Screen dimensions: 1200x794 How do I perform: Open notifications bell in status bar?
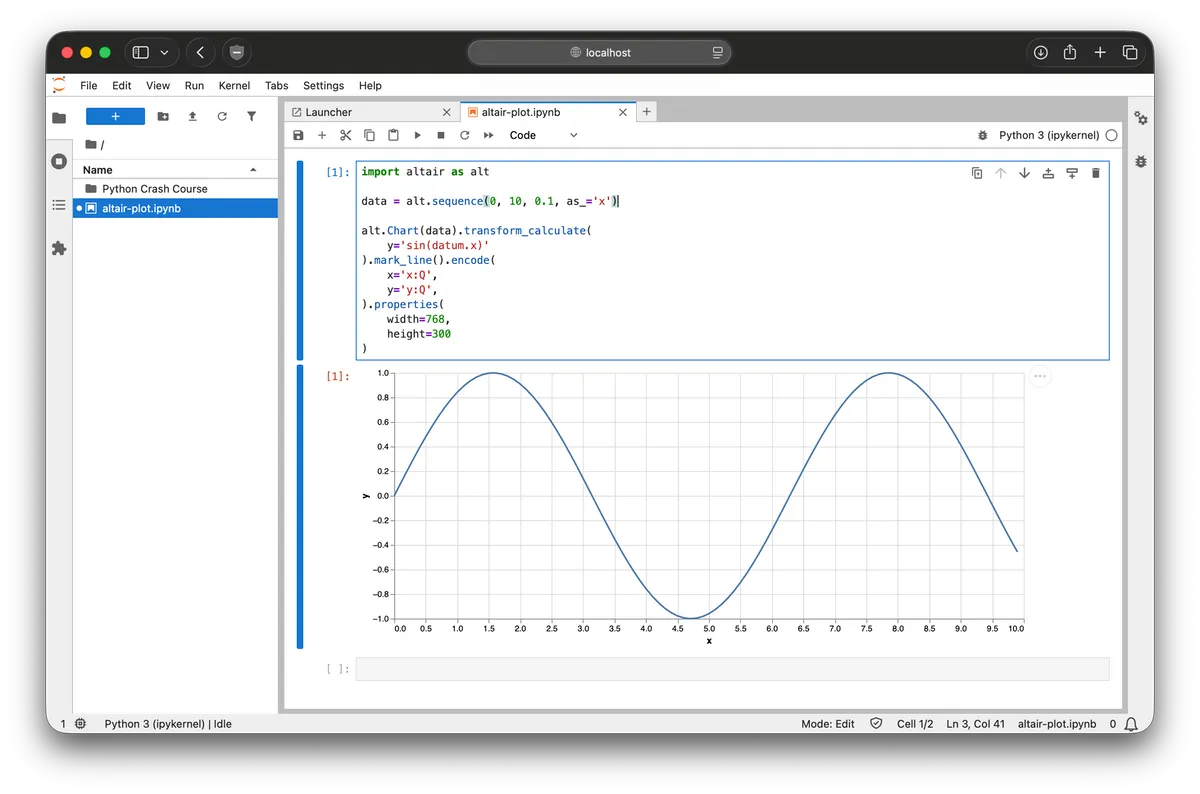coord(1131,723)
